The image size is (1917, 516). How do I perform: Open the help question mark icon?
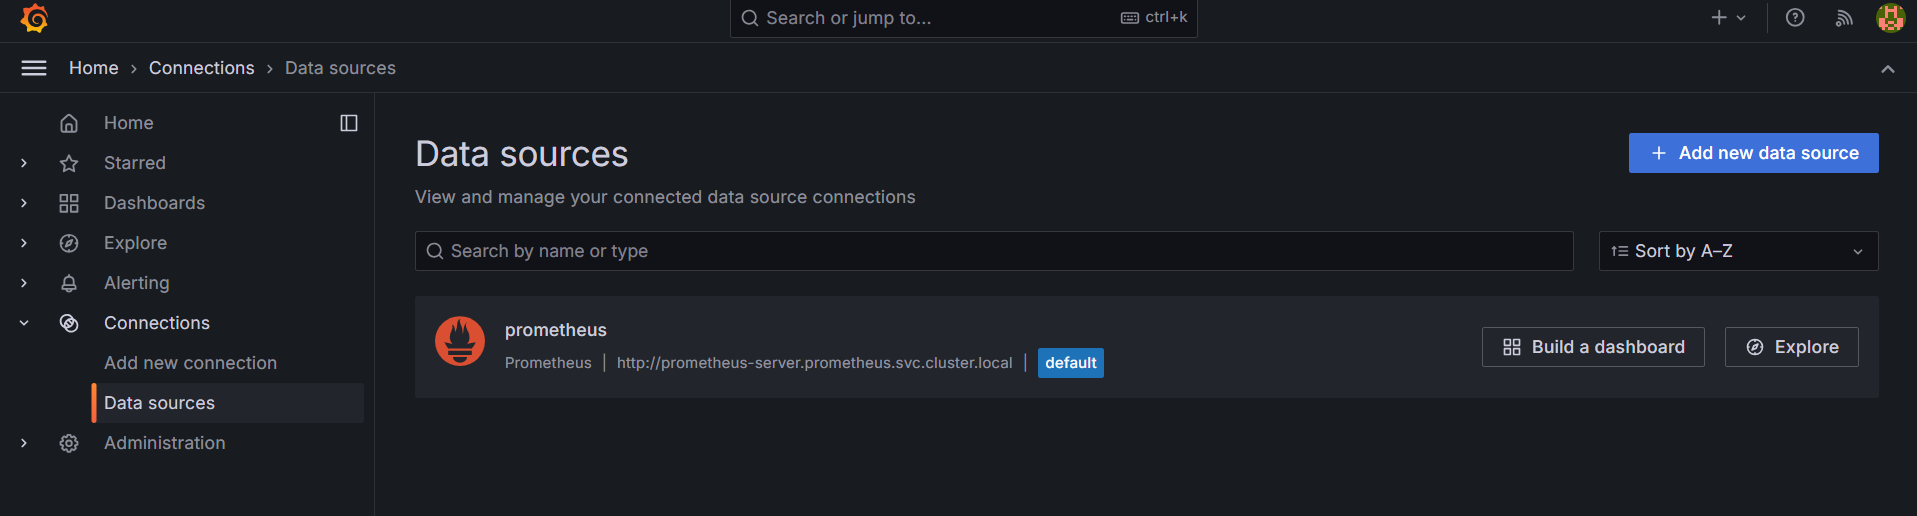(1795, 18)
